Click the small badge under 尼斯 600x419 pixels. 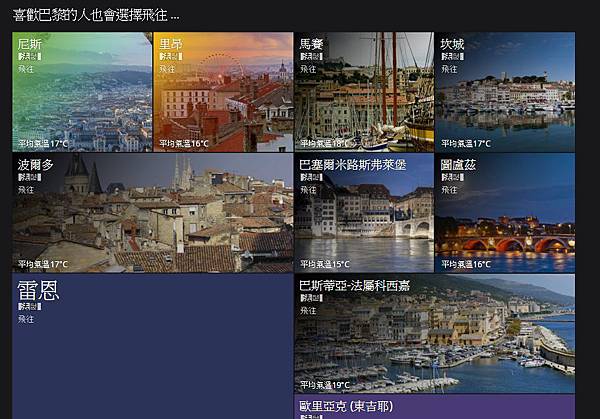coord(29,57)
